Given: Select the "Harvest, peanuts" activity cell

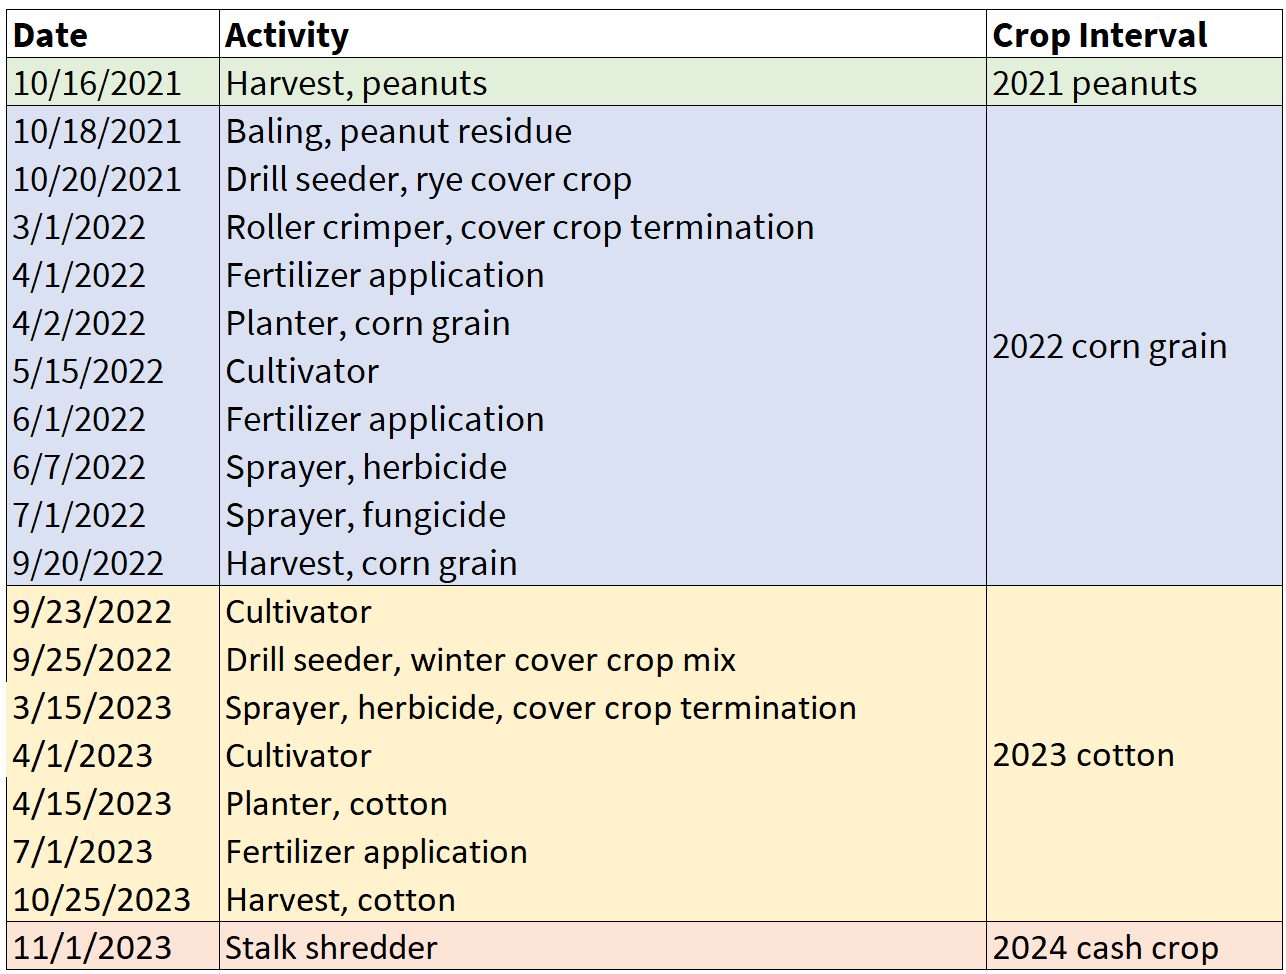Looking at the screenshot, I should 356,83.
